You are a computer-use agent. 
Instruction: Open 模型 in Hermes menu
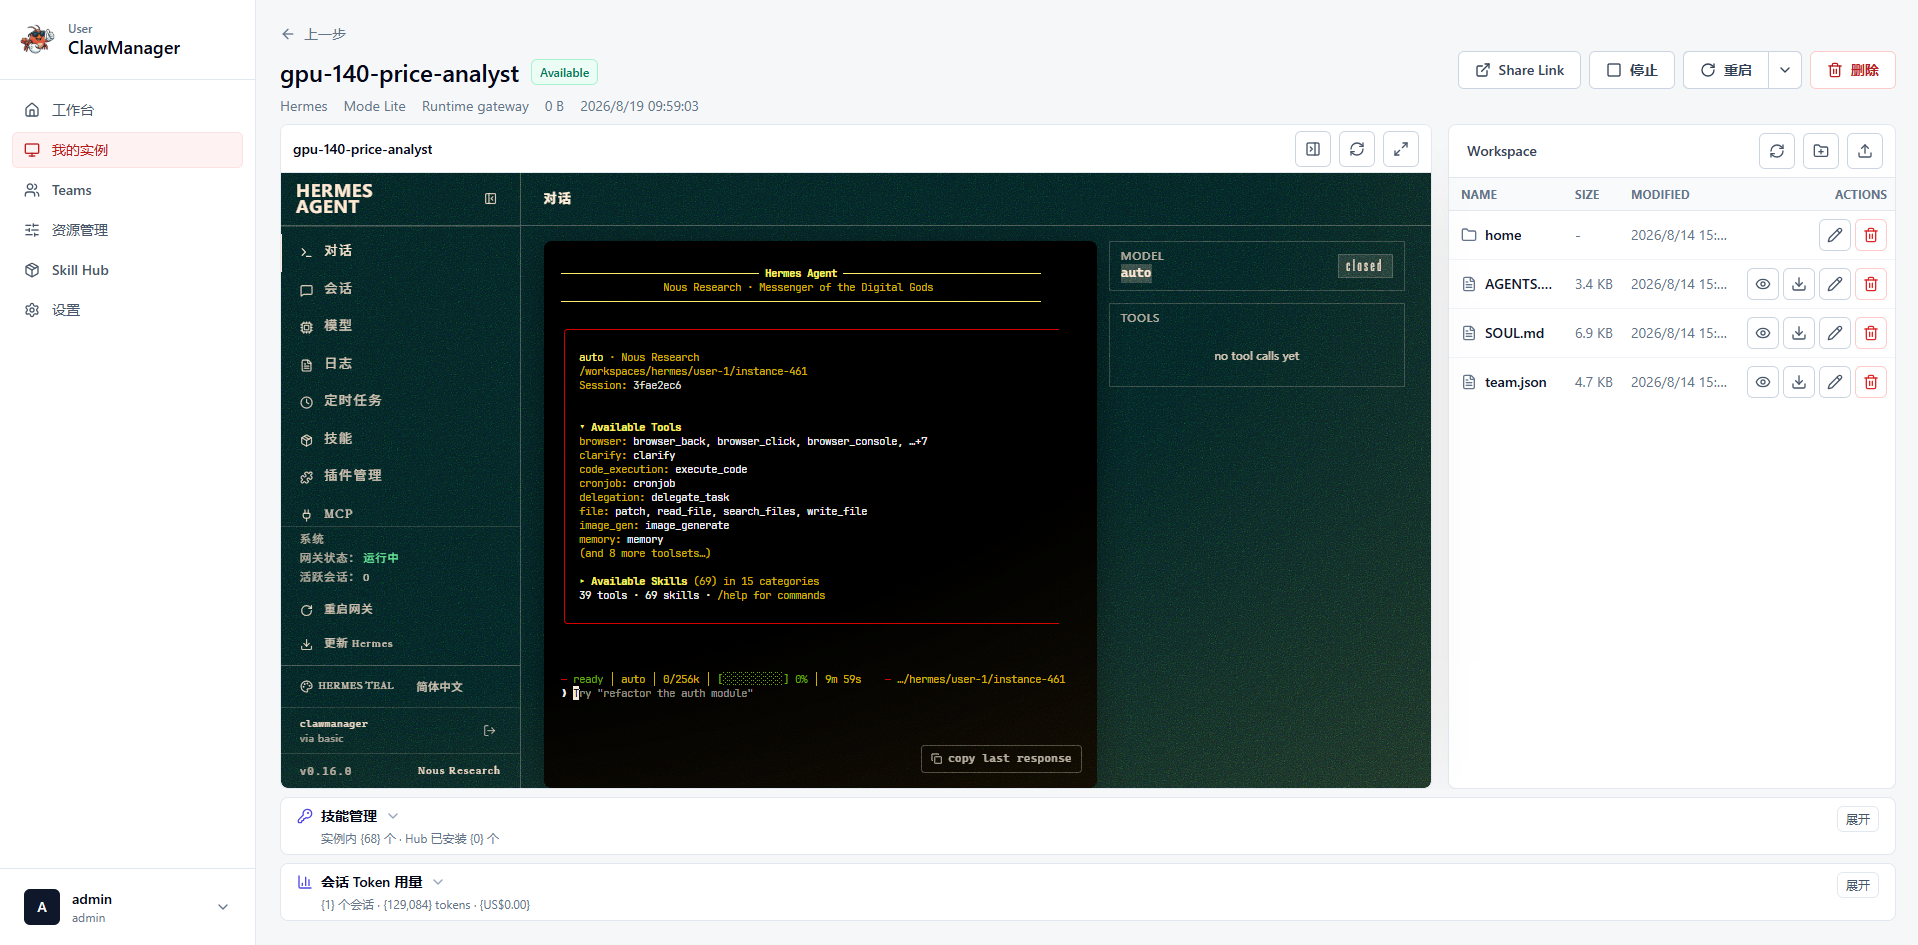coord(400,326)
